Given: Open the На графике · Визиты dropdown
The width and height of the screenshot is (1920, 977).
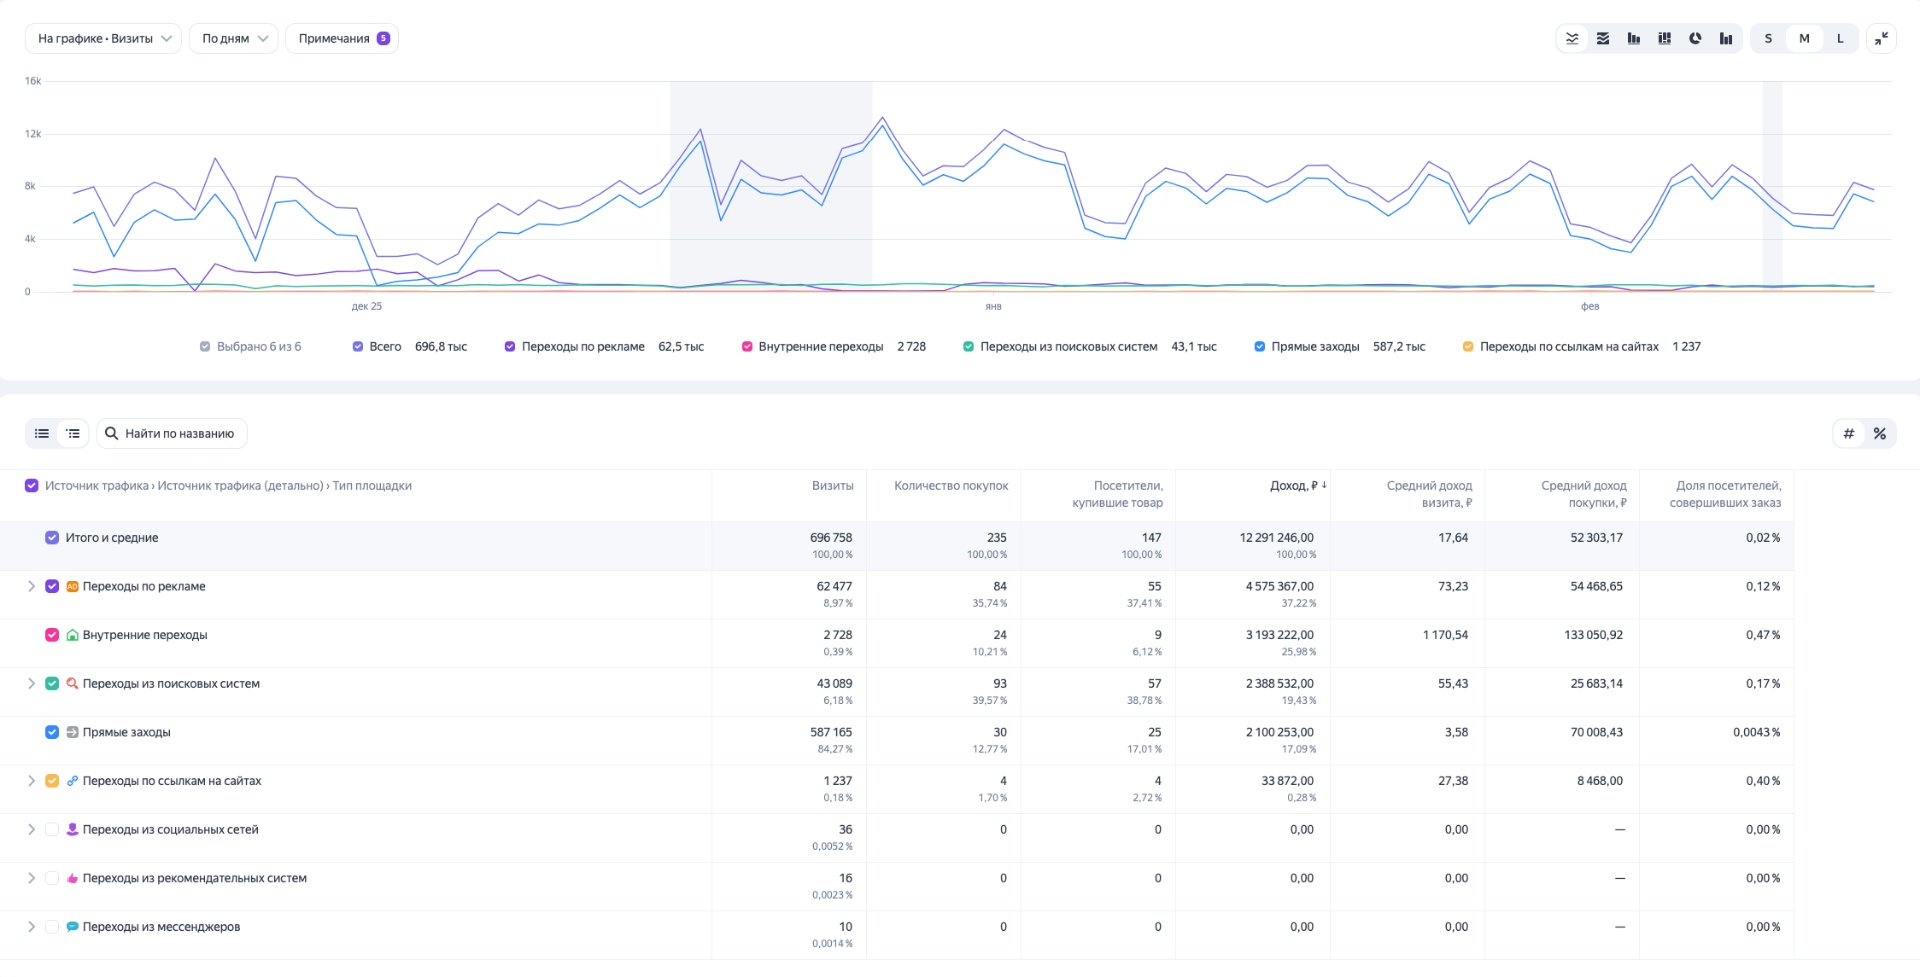Looking at the screenshot, I should (104, 39).
